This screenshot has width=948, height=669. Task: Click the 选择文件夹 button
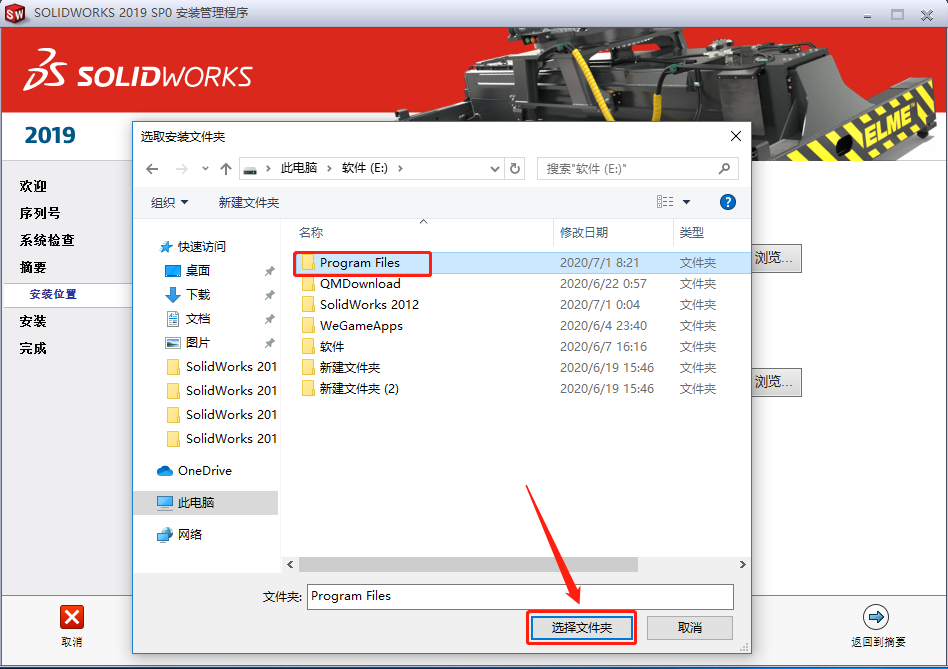coord(581,629)
